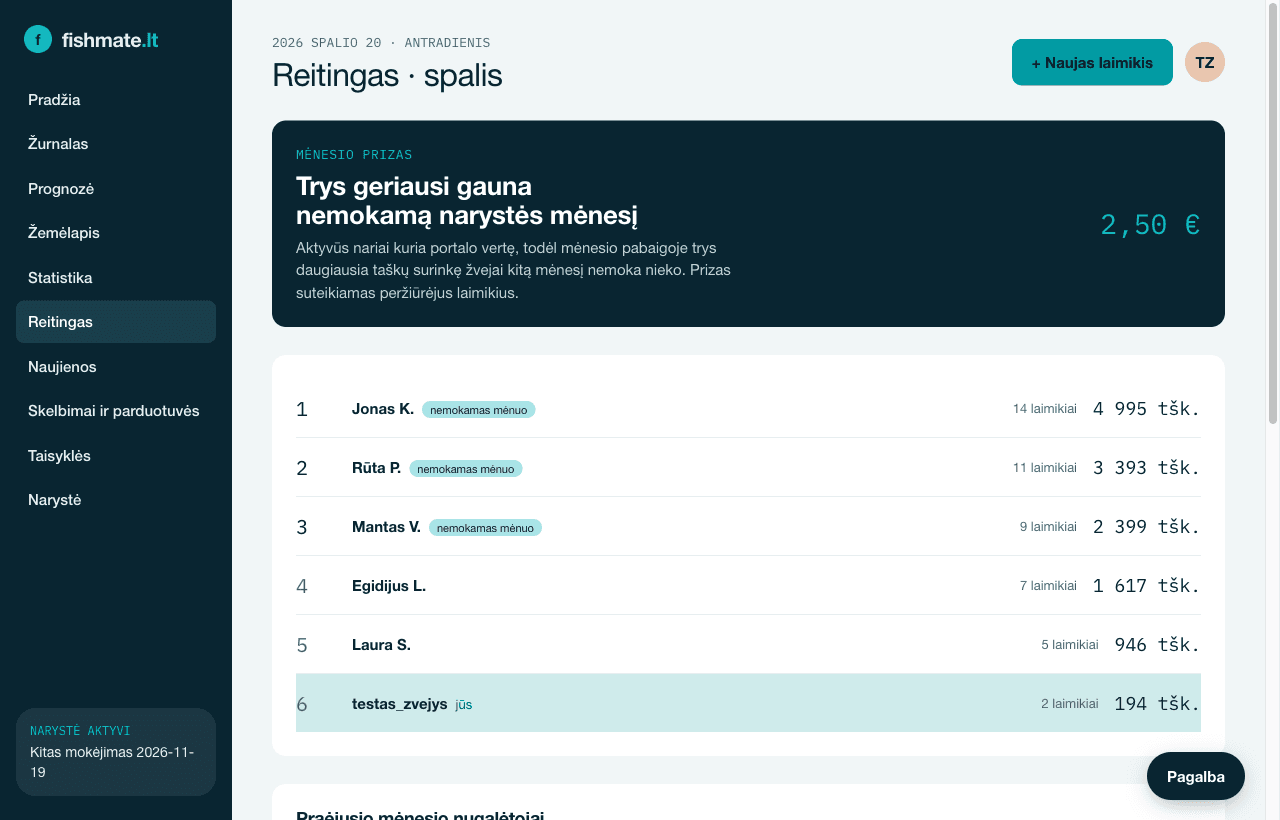Select Narystė in the sidebar
This screenshot has width=1280, height=820.
[116, 500]
